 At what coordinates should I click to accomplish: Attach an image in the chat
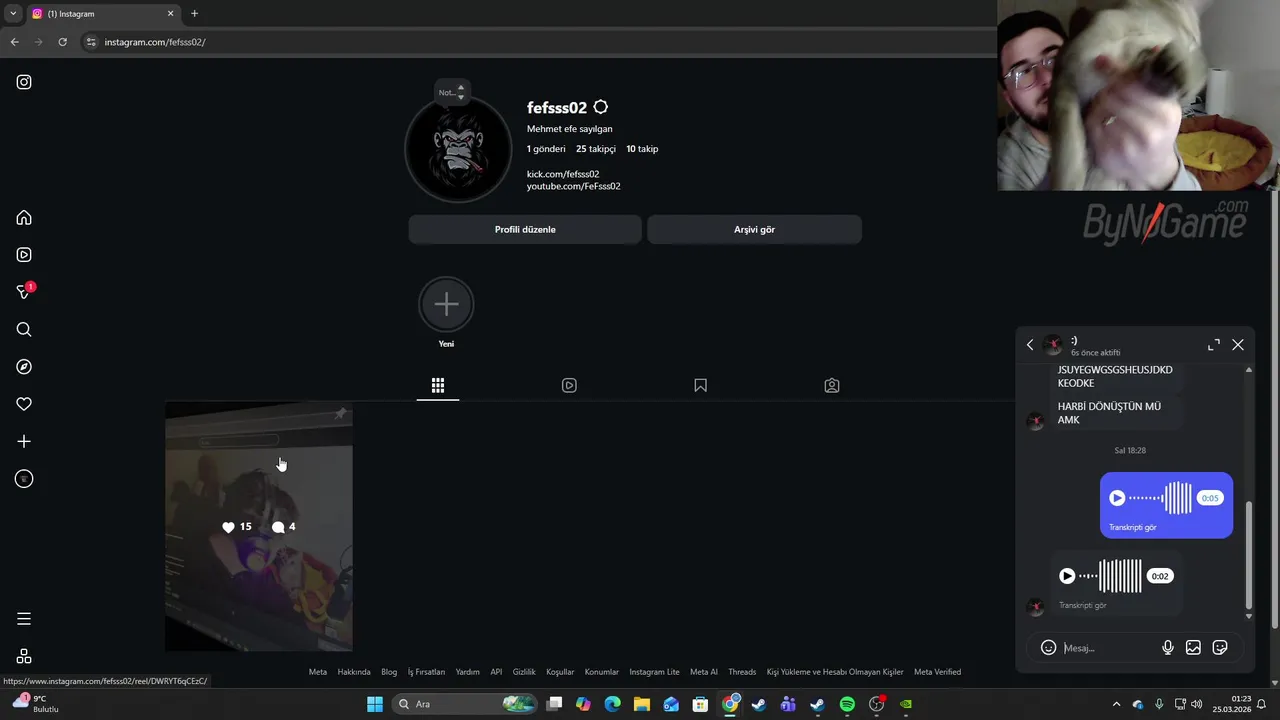(x=1193, y=648)
